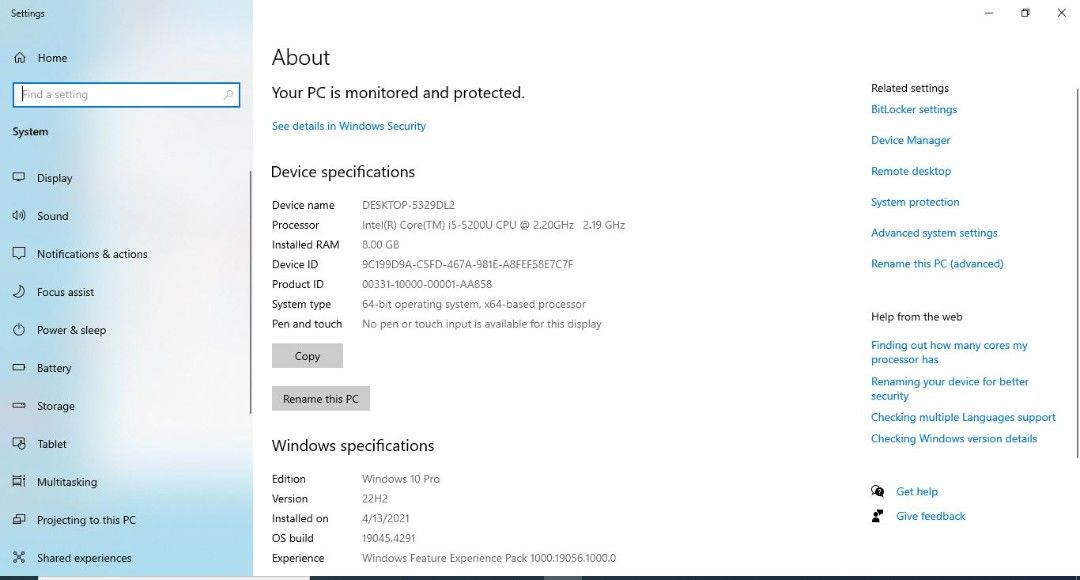This screenshot has height=580, width=1080.
Task: Click the Display monitor icon
Action: pos(19,178)
